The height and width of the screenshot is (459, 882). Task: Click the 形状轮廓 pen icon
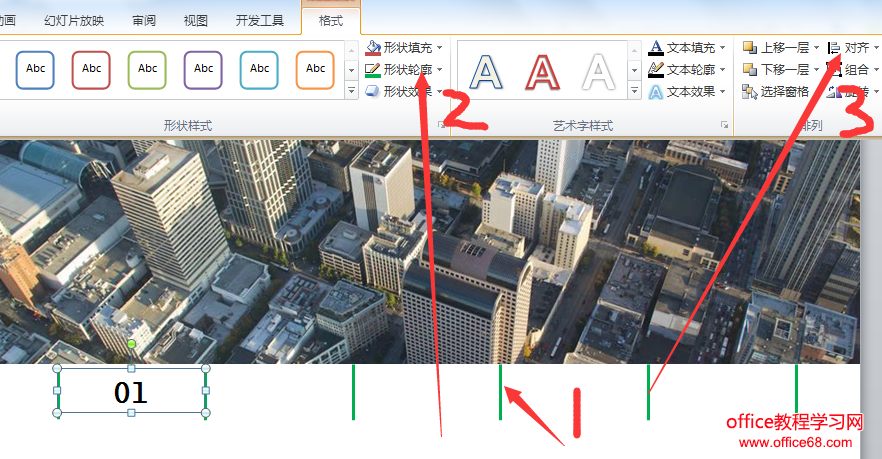pyautogui.click(x=372, y=70)
